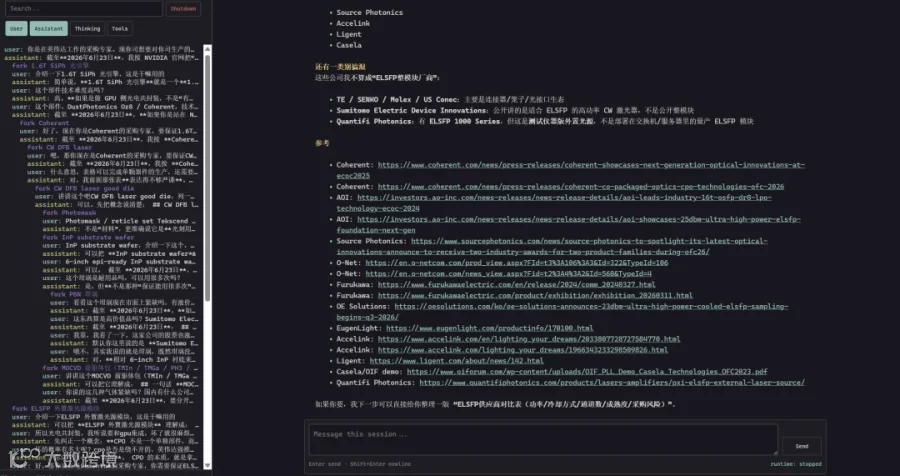The height and width of the screenshot is (476, 900).
Task: Focus the Search box in the sidebar
Action: pyautogui.click(x=84, y=9)
